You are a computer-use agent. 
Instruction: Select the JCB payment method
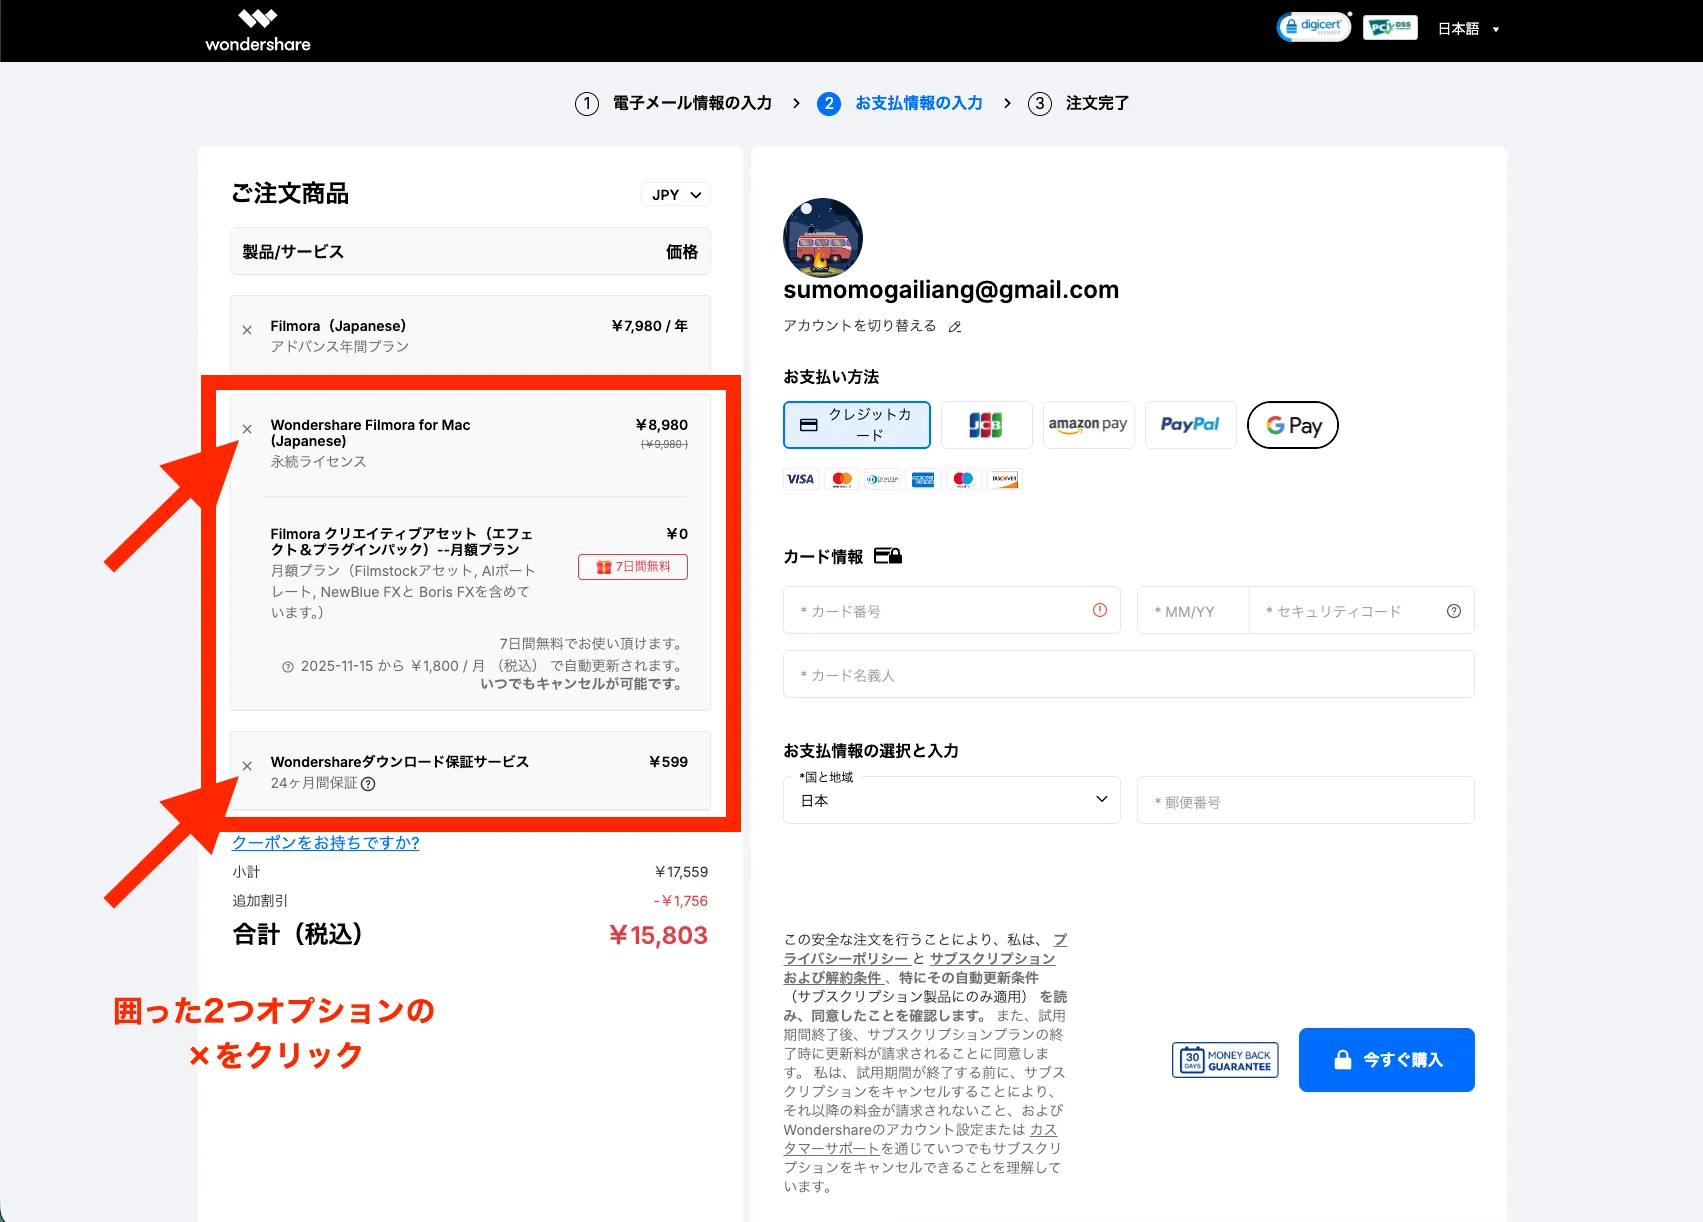tap(986, 424)
